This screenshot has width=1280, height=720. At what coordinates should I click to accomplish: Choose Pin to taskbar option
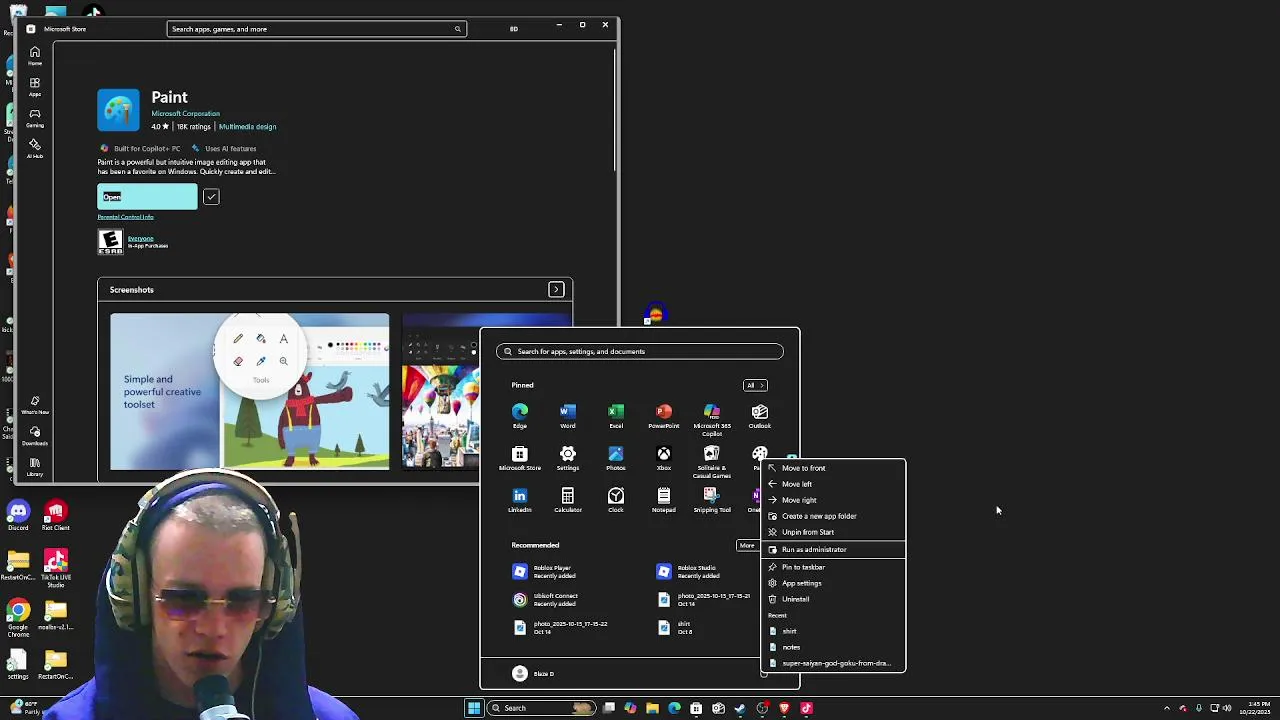click(x=833, y=567)
